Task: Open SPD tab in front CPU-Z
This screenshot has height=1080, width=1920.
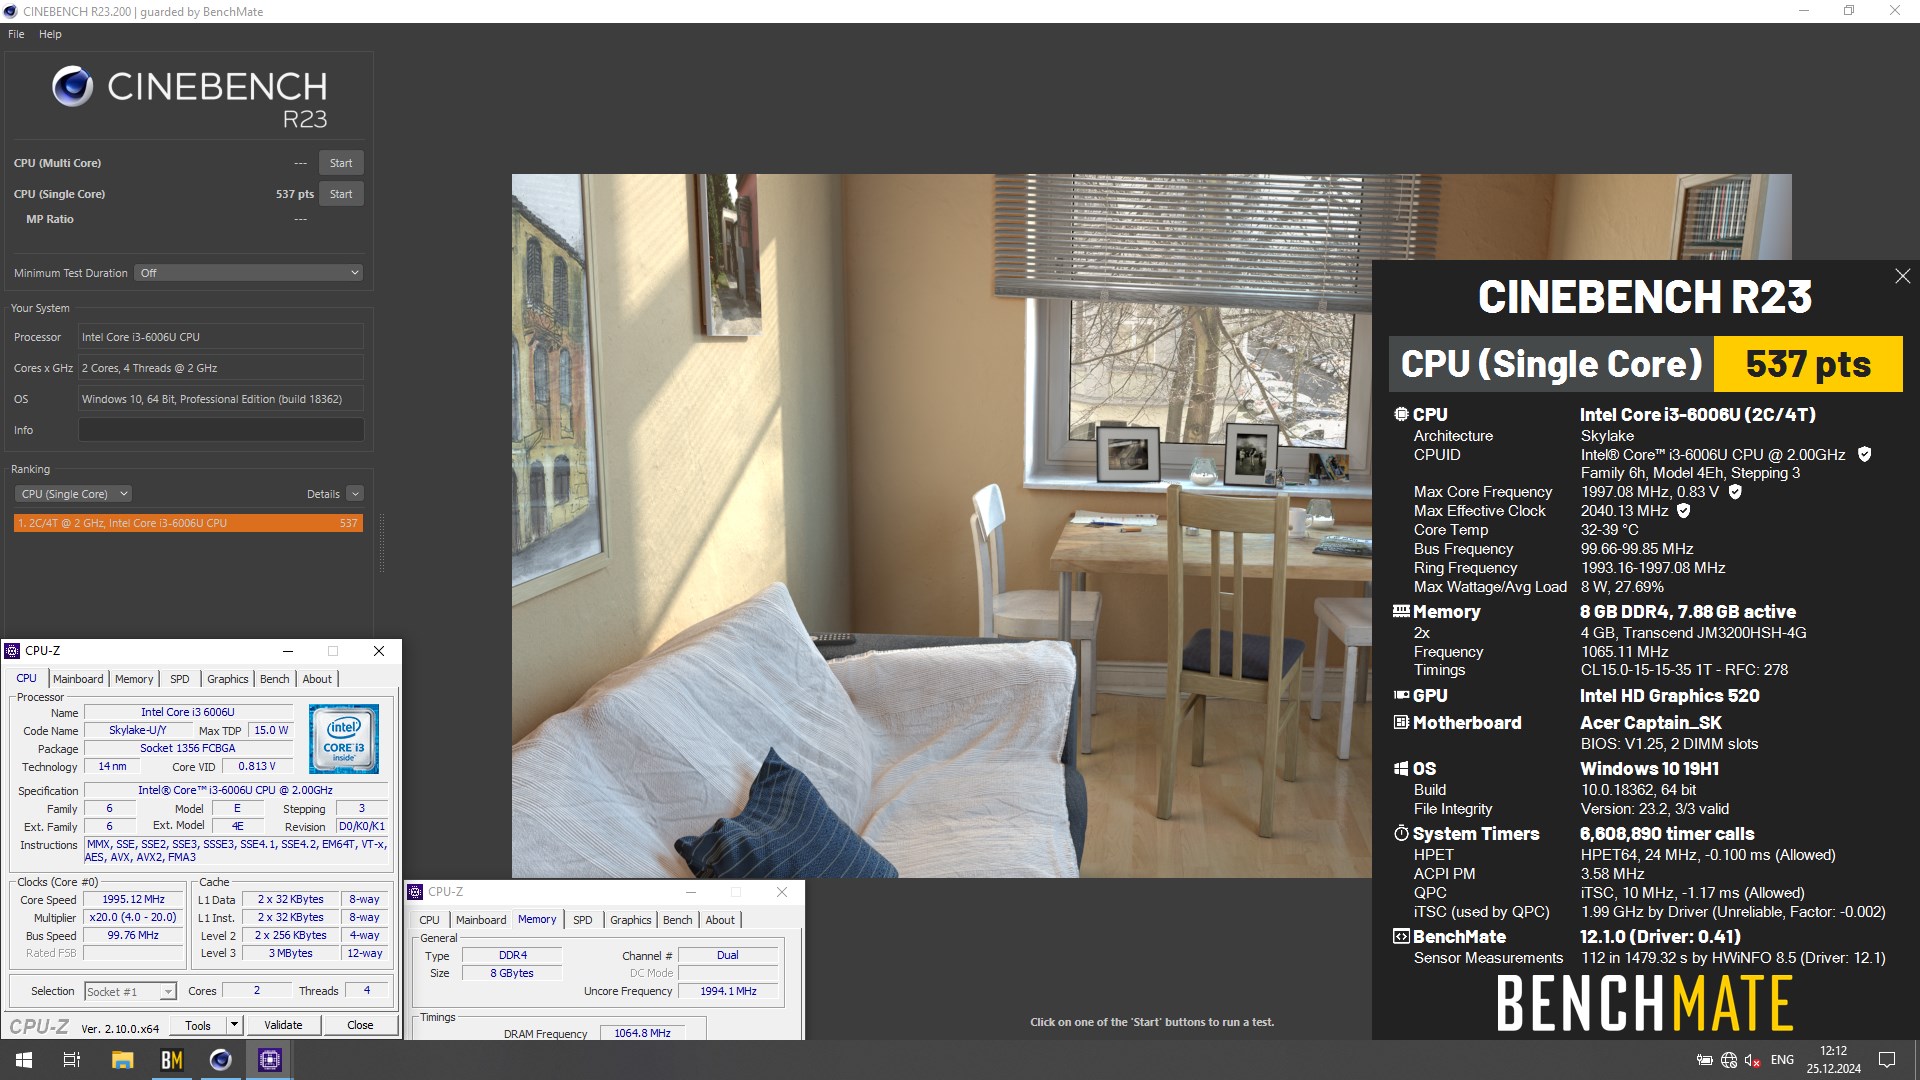Action: coord(180,679)
